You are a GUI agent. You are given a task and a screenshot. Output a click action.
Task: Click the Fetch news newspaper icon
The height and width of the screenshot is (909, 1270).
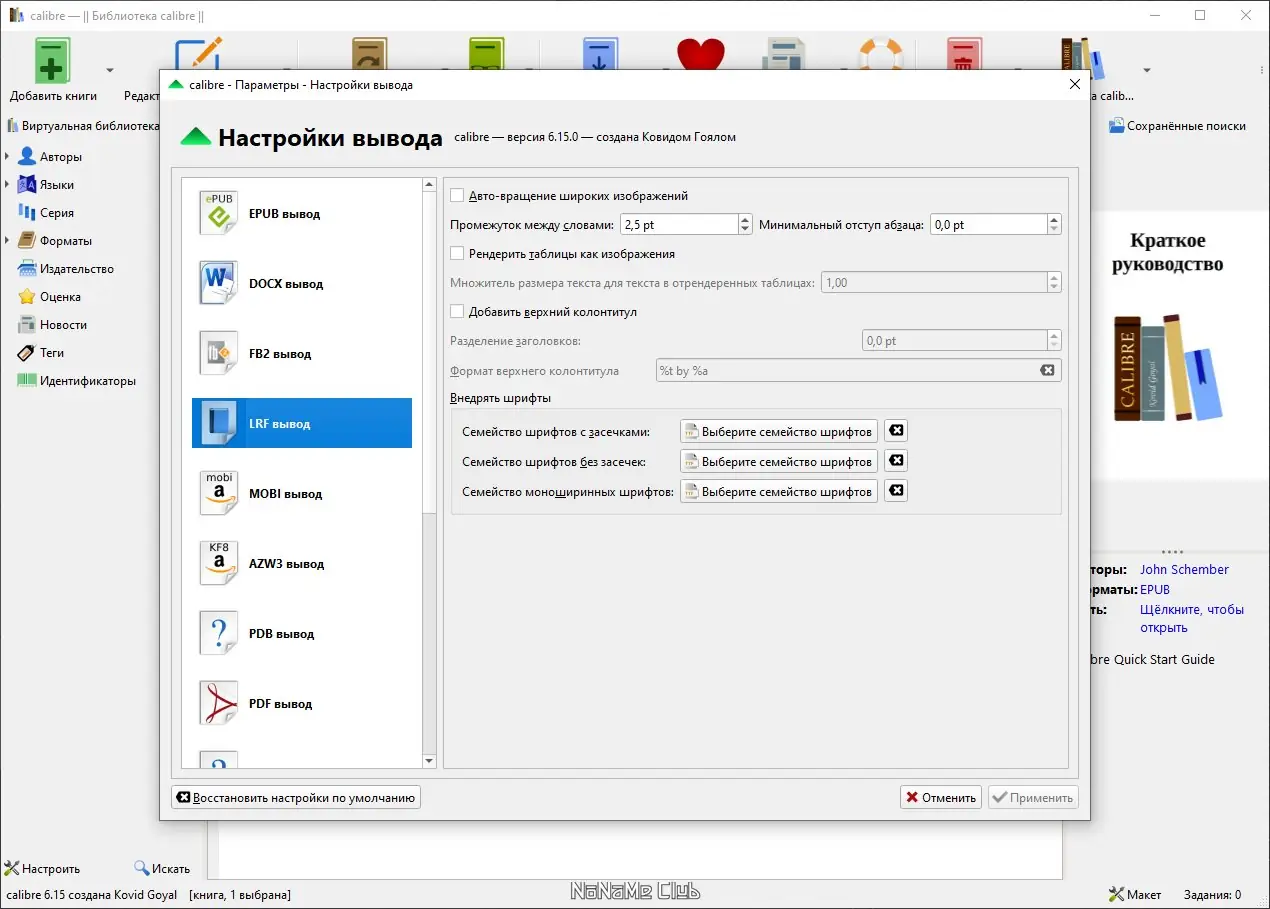[784, 53]
